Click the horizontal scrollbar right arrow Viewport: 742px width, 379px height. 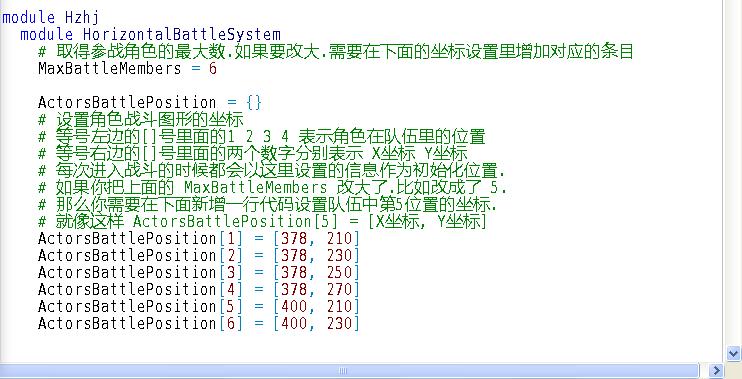tap(716, 370)
